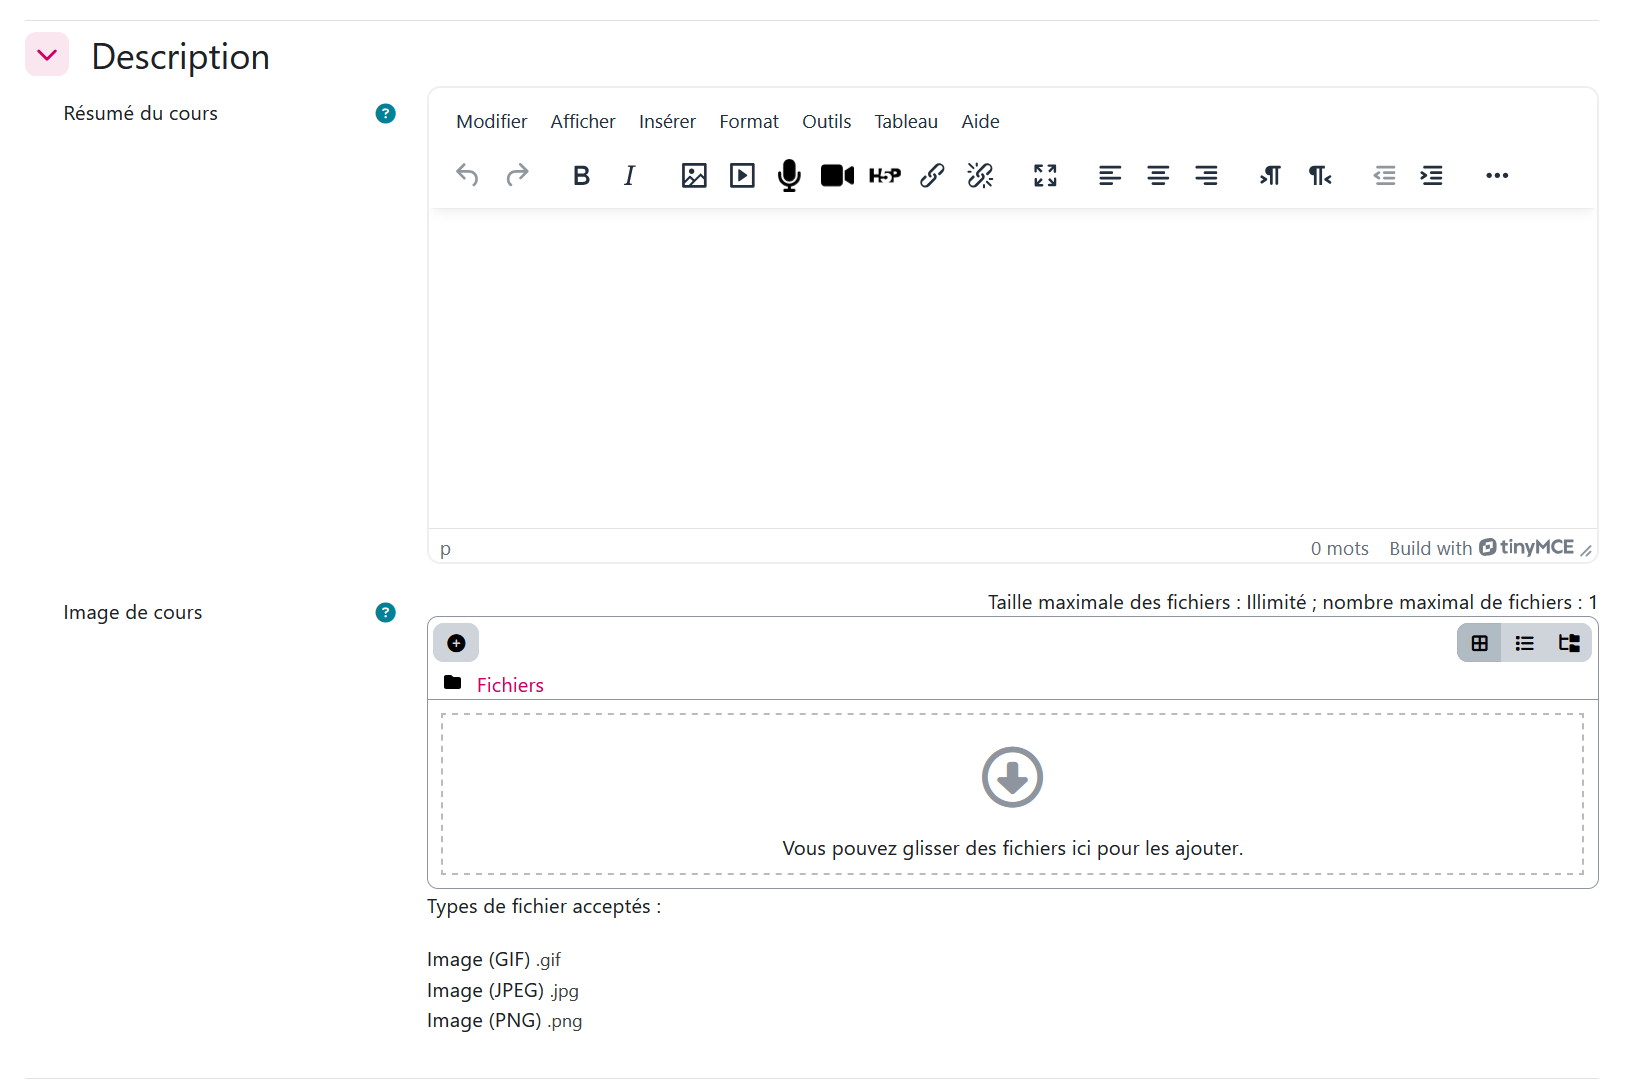Viewport: 1632px width, 1090px height.
Task: Show files in tree view
Action: click(x=1568, y=643)
